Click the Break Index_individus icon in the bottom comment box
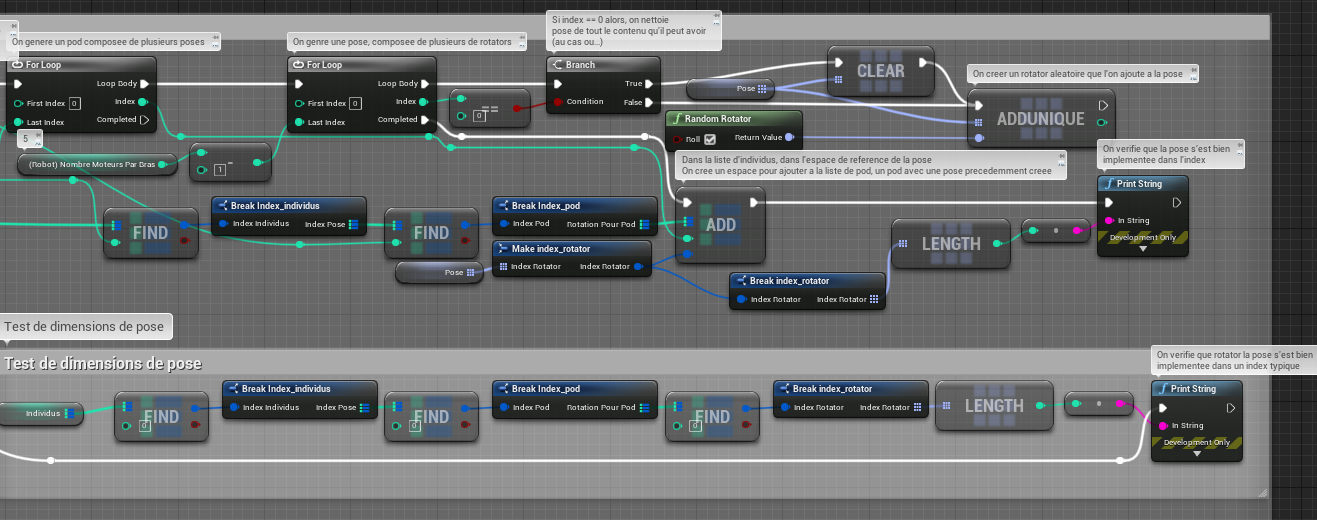The width and height of the screenshot is (1317, 520). click(x=232, y=389)
